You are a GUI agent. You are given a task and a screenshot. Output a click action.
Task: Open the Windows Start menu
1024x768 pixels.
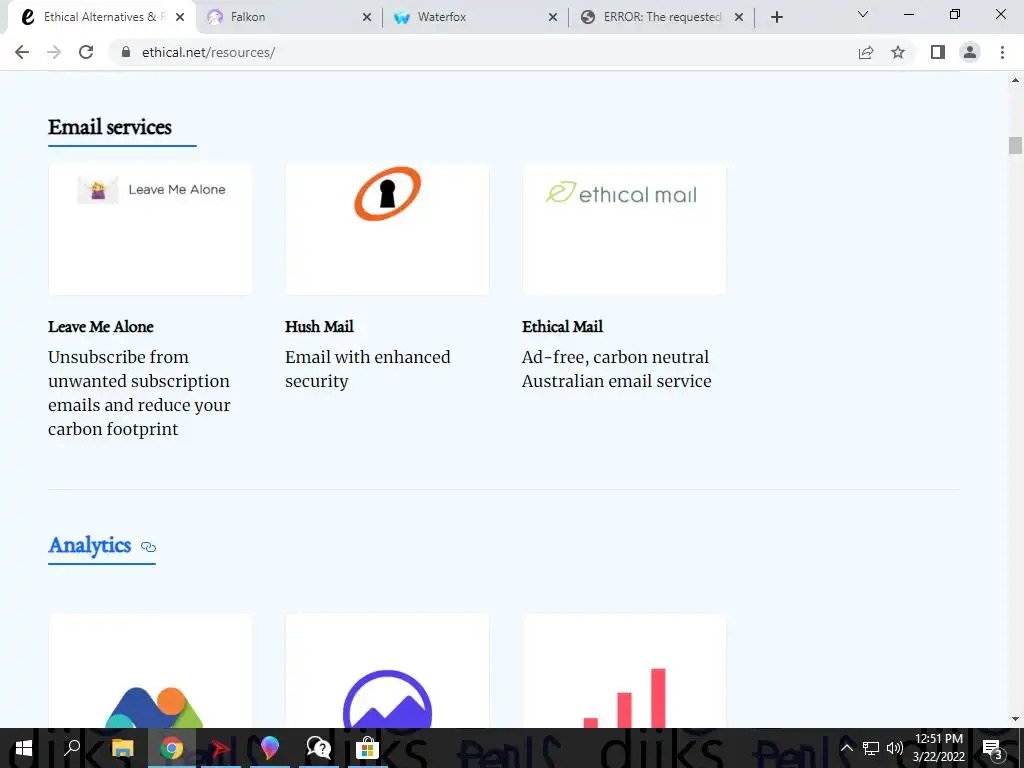24,748
